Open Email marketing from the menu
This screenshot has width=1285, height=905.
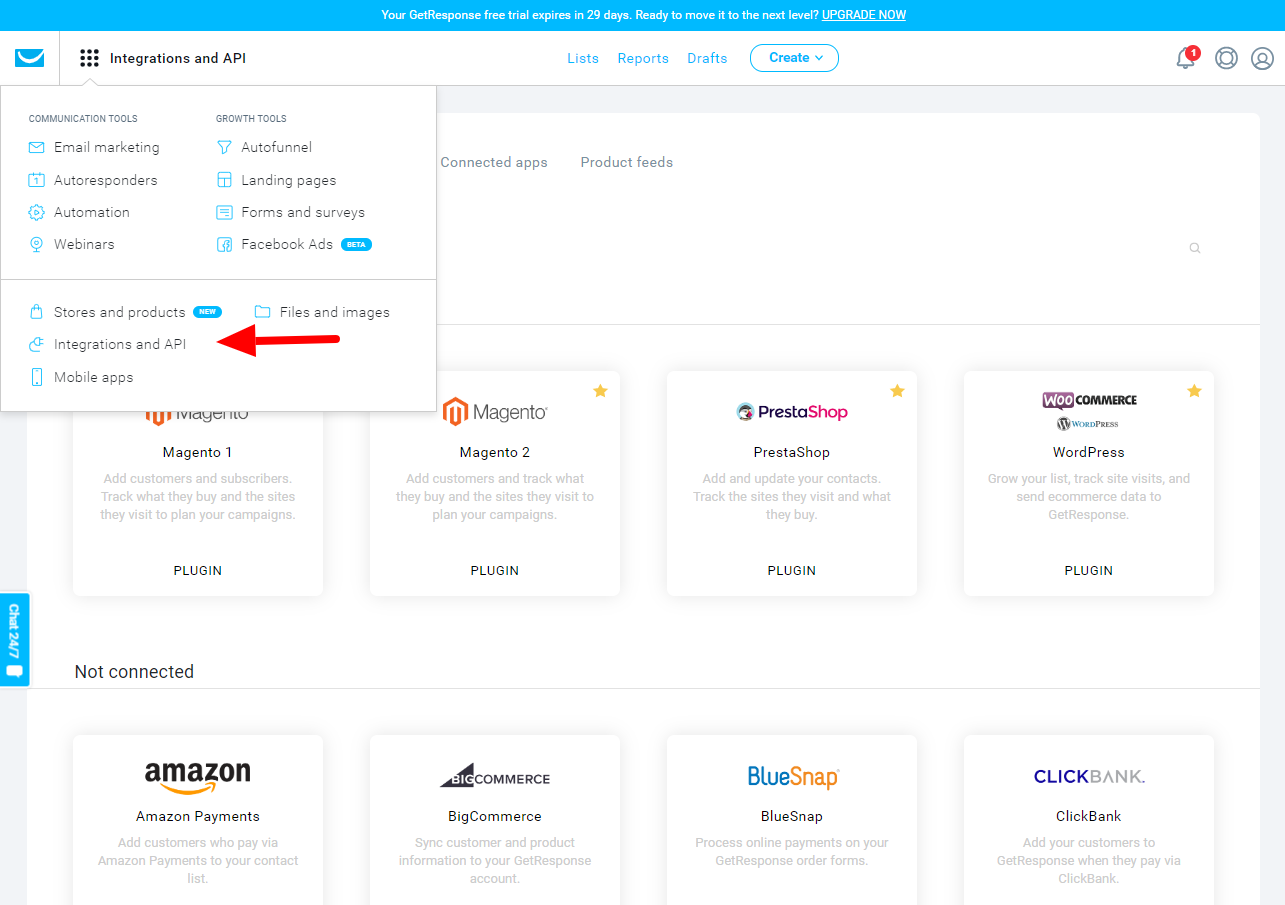coord(106,147)
